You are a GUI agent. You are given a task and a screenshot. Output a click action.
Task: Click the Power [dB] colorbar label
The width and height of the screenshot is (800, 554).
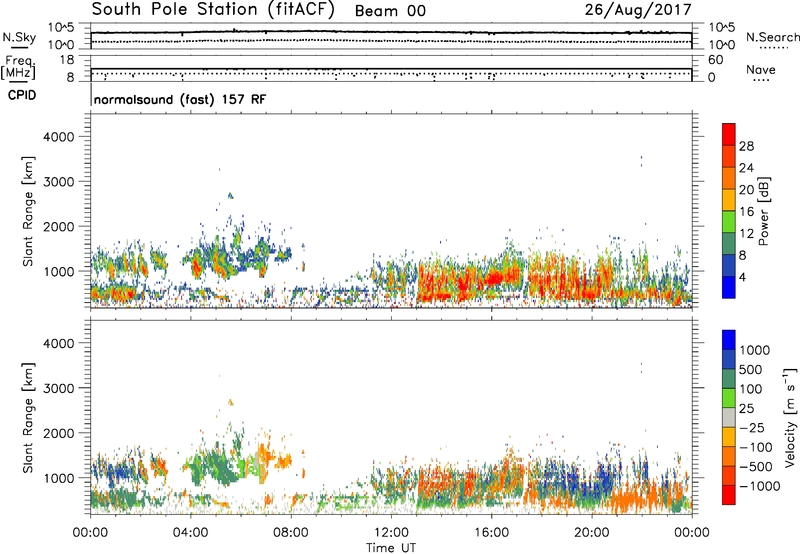763,211
